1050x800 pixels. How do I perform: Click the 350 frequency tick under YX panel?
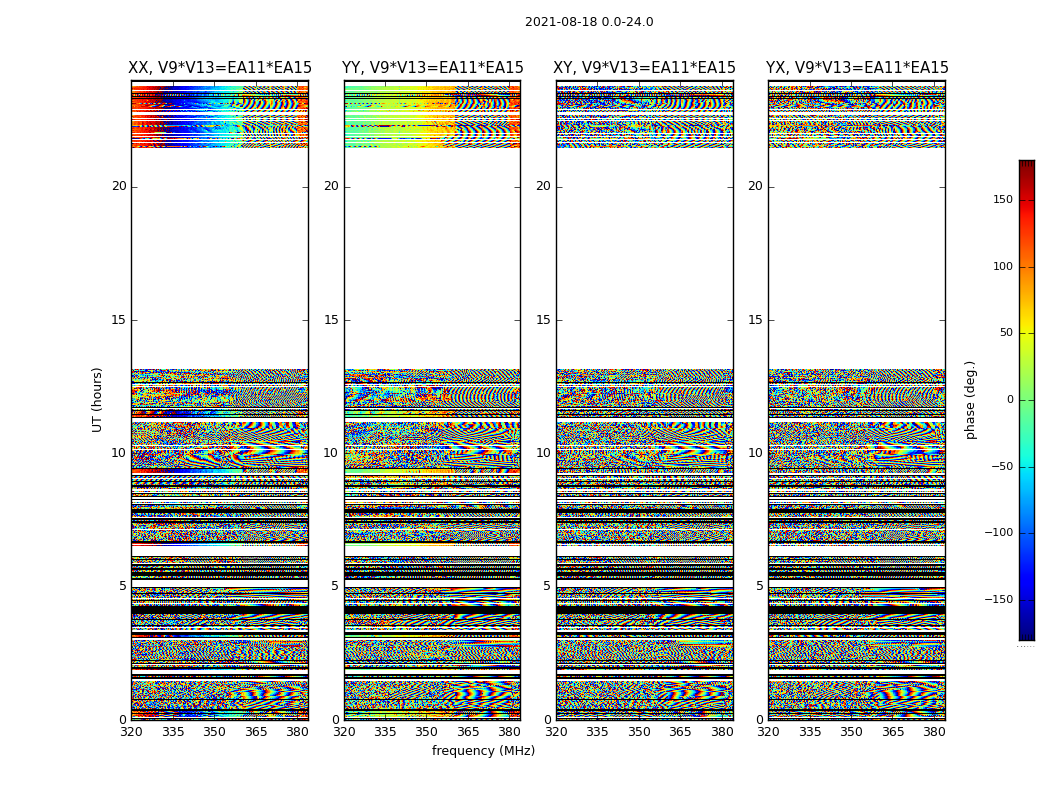pos(851,732)
